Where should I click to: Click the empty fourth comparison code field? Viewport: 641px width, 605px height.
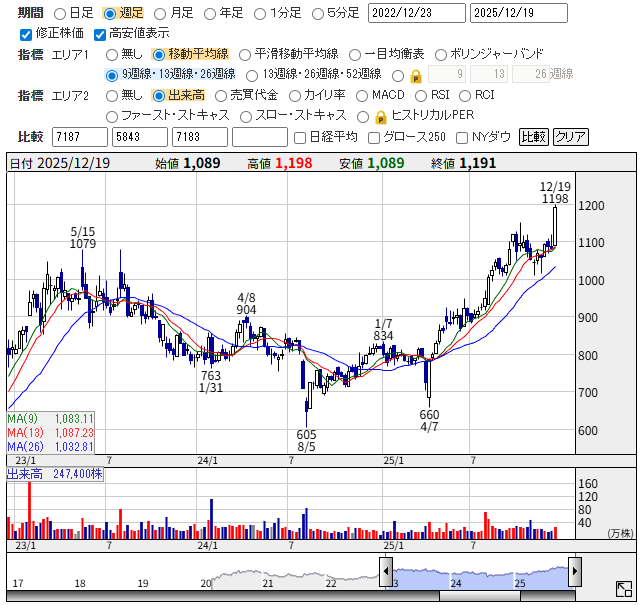260,137
